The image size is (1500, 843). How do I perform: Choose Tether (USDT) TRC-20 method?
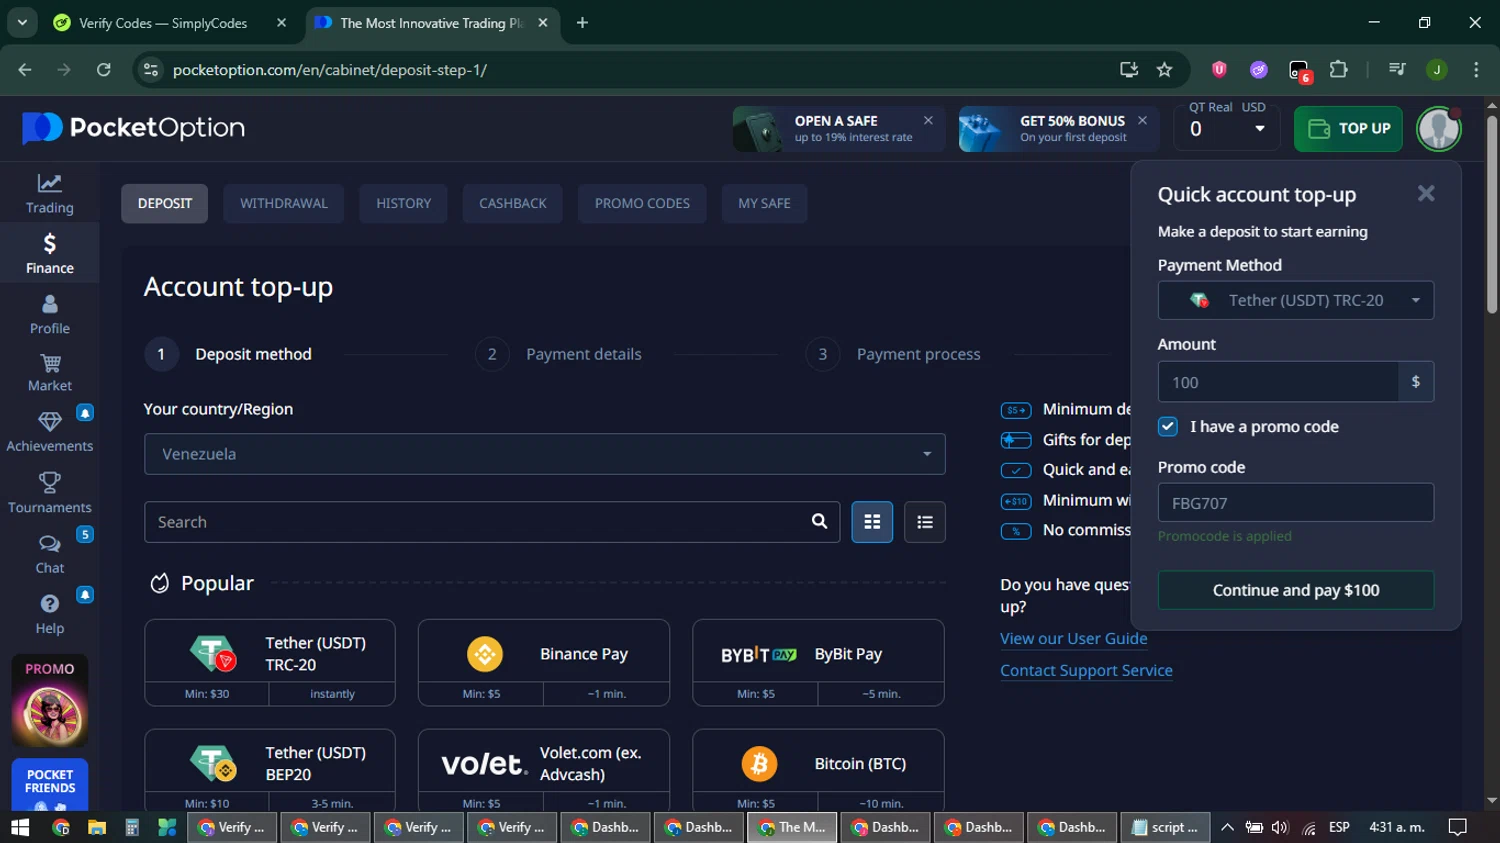[x=270, y=662]
